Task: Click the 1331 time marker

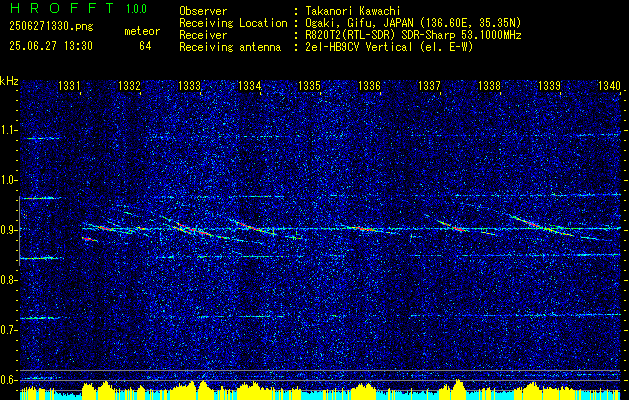Action: pos(69,85)
